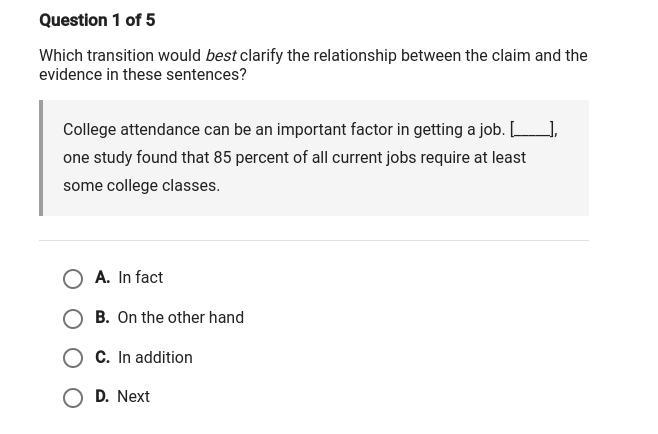Viewport: 658px width, 434px height.
Task: Click the bold letter 'B.' label
Action: point(102,318)
